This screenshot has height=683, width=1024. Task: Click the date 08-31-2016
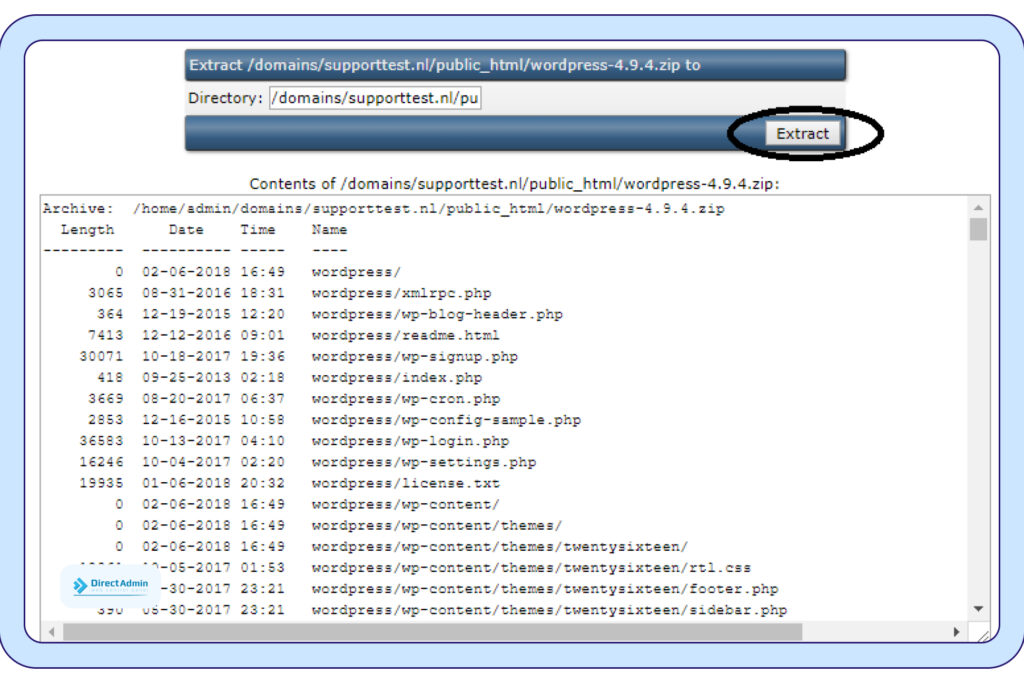coord(186,293)
